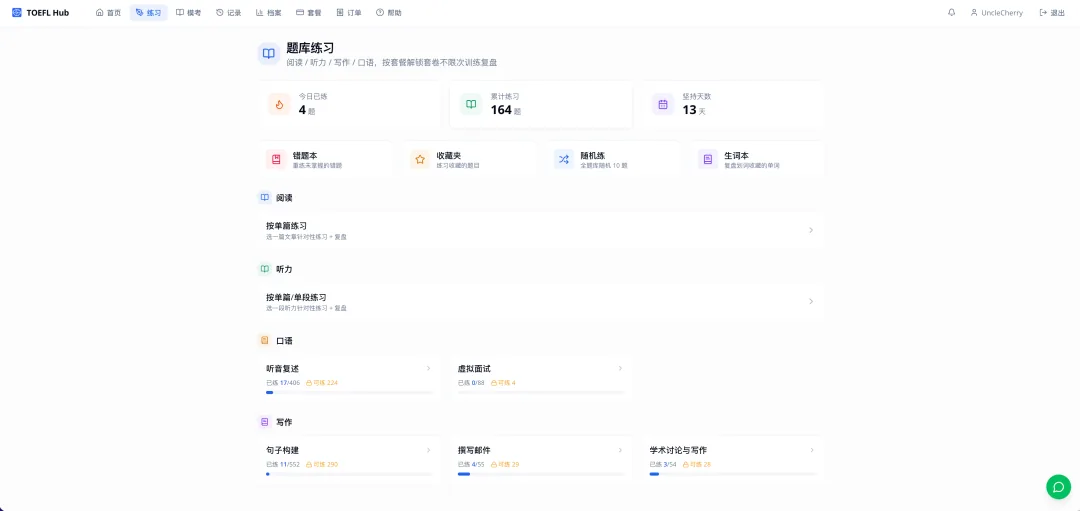Click 已练 0/88 text

pyautogui.click(x=471, y=383)
